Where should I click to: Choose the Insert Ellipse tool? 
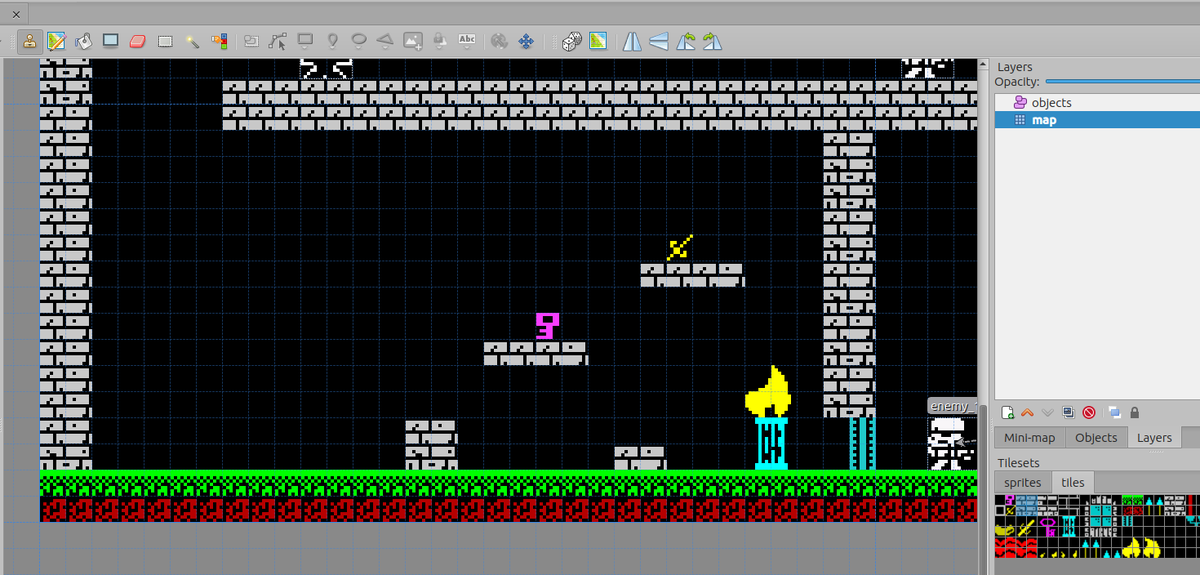(x=359, y=41)
